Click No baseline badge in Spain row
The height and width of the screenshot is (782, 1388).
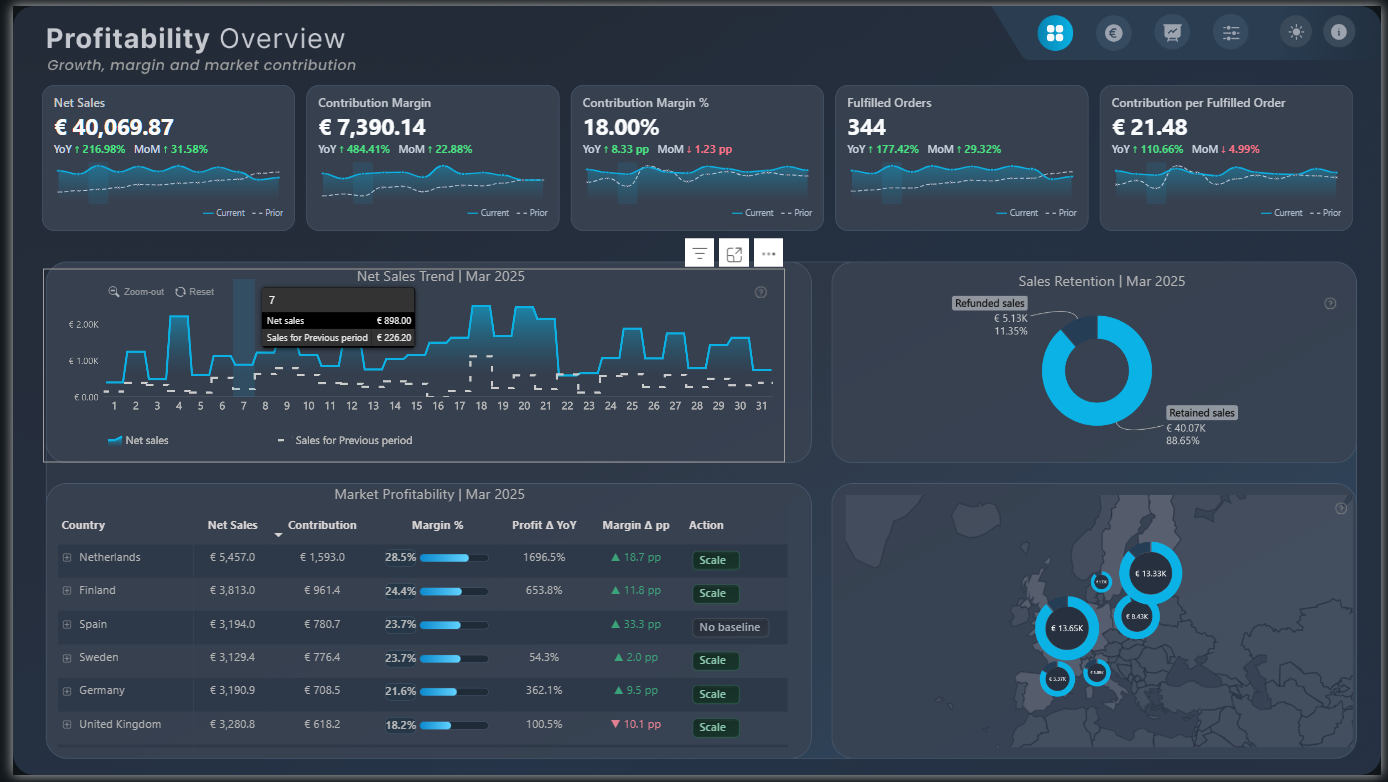click(x=730, y=628)
